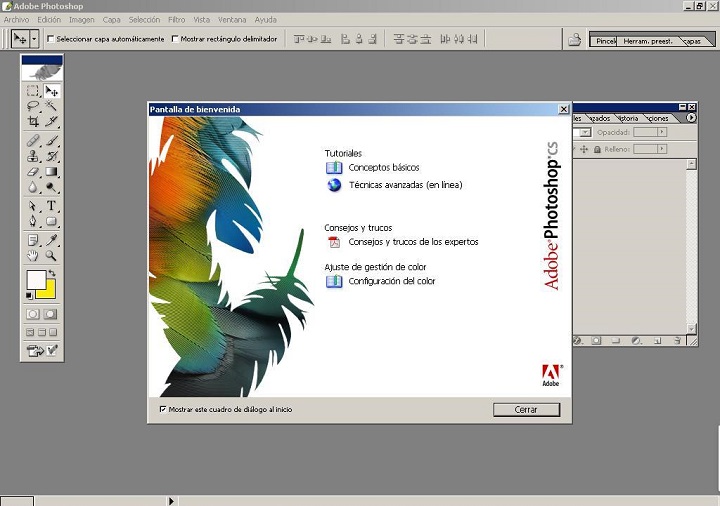Swap foreground and background colors

(52, 273)
